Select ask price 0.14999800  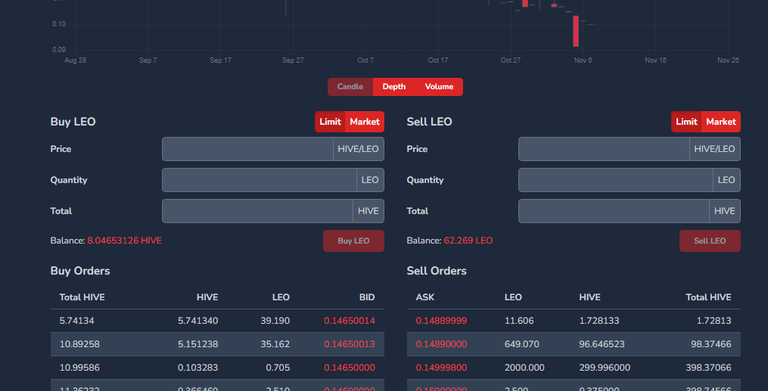(441, 368)
